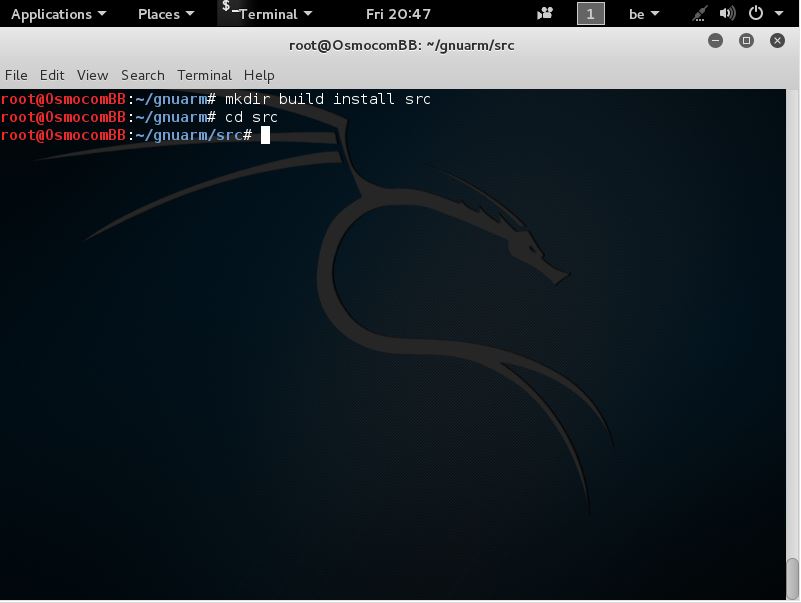Screen dimensions: 801x603
Task: Click the terminal cursor at the prompt
Action: (265, 135)
